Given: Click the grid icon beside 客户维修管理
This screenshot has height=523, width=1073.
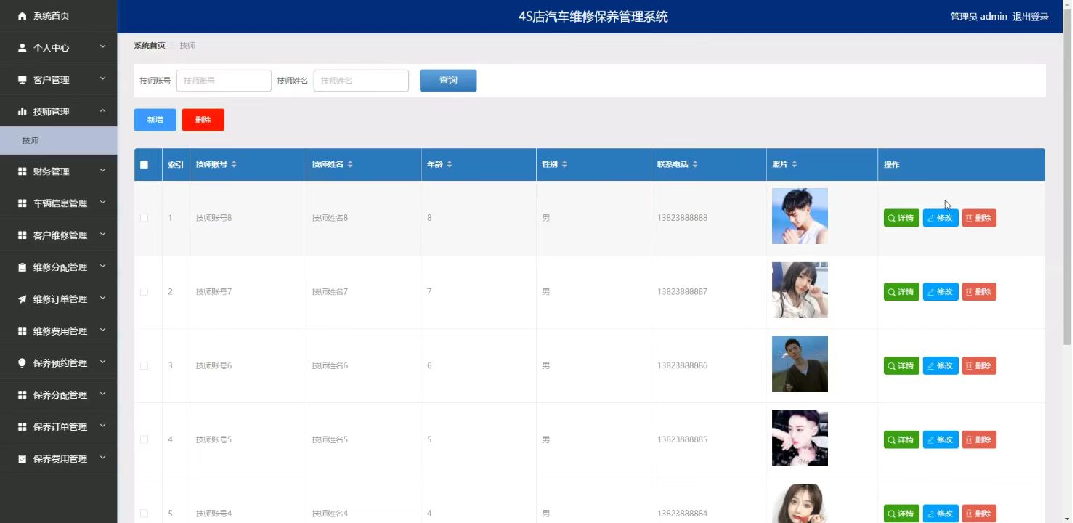Looking at the screenshot, I should pos(22,235).
